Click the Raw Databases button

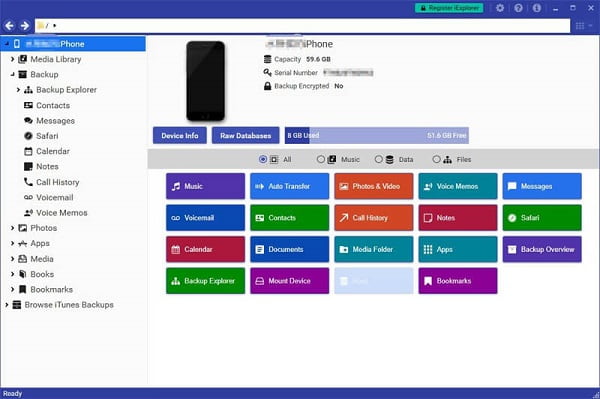[246, 135]
